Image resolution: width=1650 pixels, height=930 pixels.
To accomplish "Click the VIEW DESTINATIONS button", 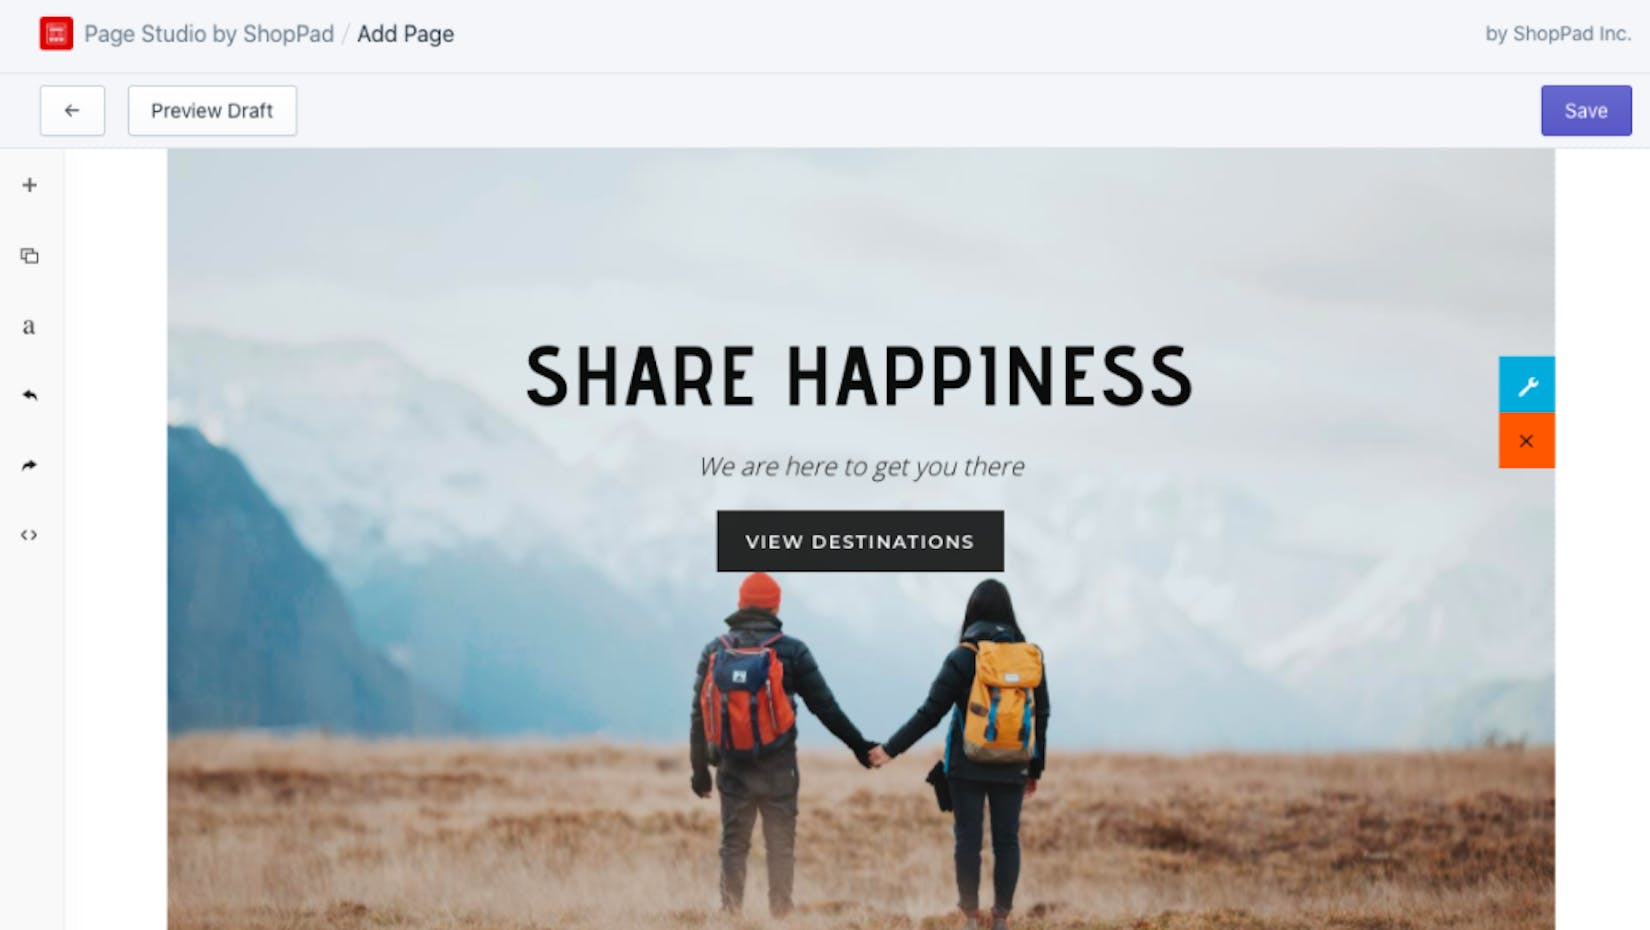I will [860, 541].
